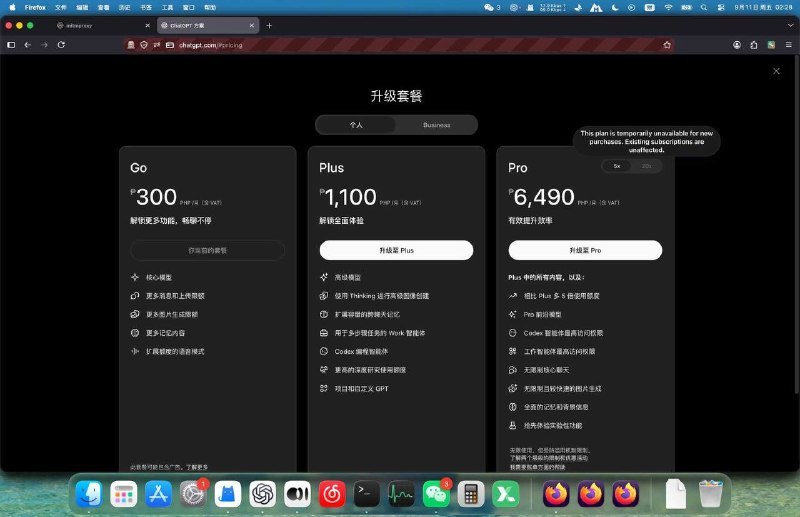Click the 了解更多 link under Go plan
800x517 pixels.
click(x=196, y=467)
